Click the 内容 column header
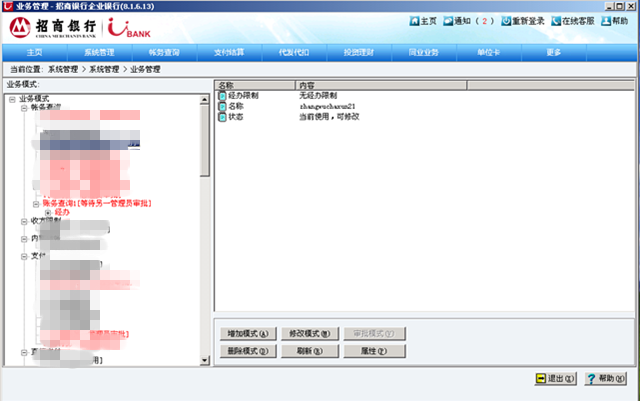Image resolution: width=640 pixels, height=401 pixels. (x=381, y=85)
